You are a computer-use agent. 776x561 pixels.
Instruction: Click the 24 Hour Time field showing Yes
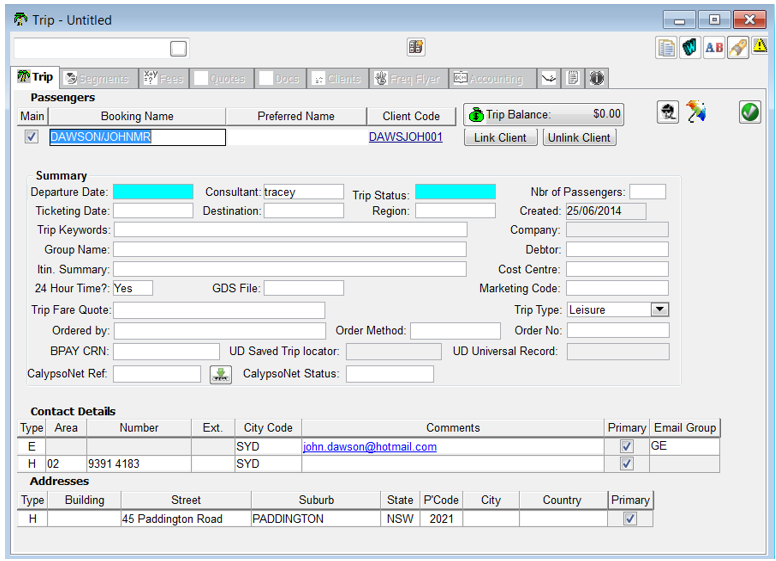(x=133, y=288)
